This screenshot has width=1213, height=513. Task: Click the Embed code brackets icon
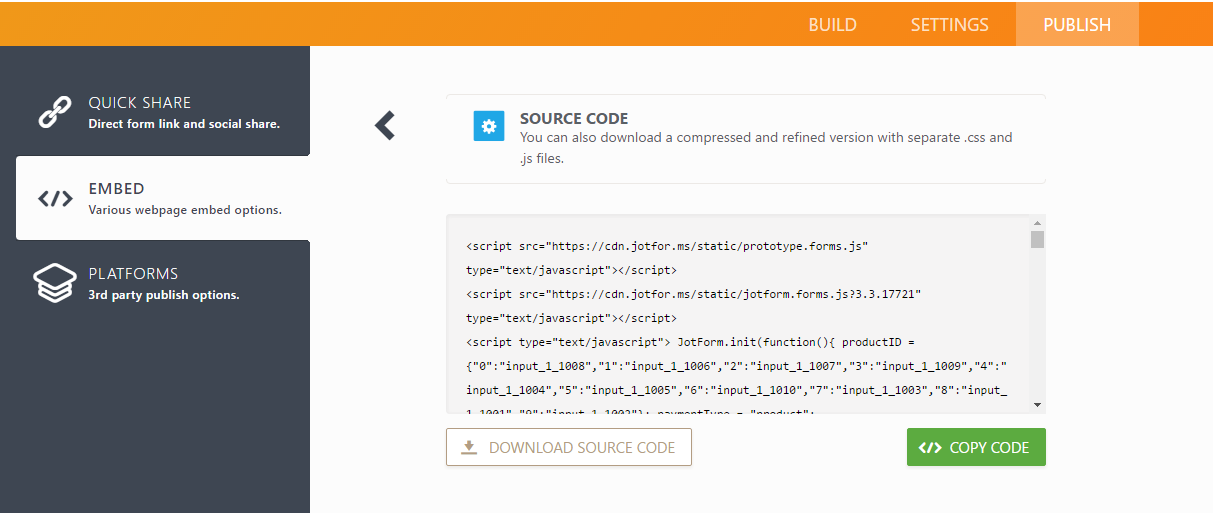(x=56, y=198)
